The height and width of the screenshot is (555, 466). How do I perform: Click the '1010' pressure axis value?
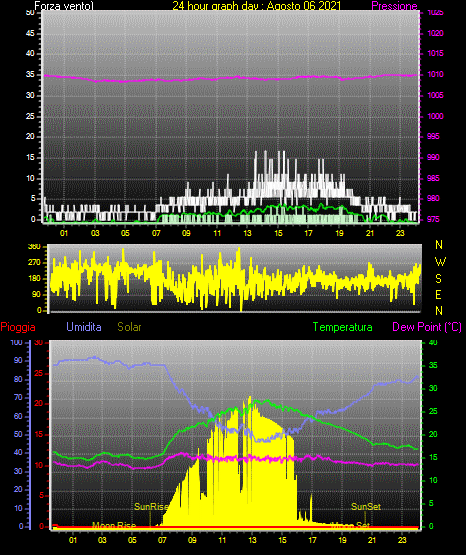point(435,74)
